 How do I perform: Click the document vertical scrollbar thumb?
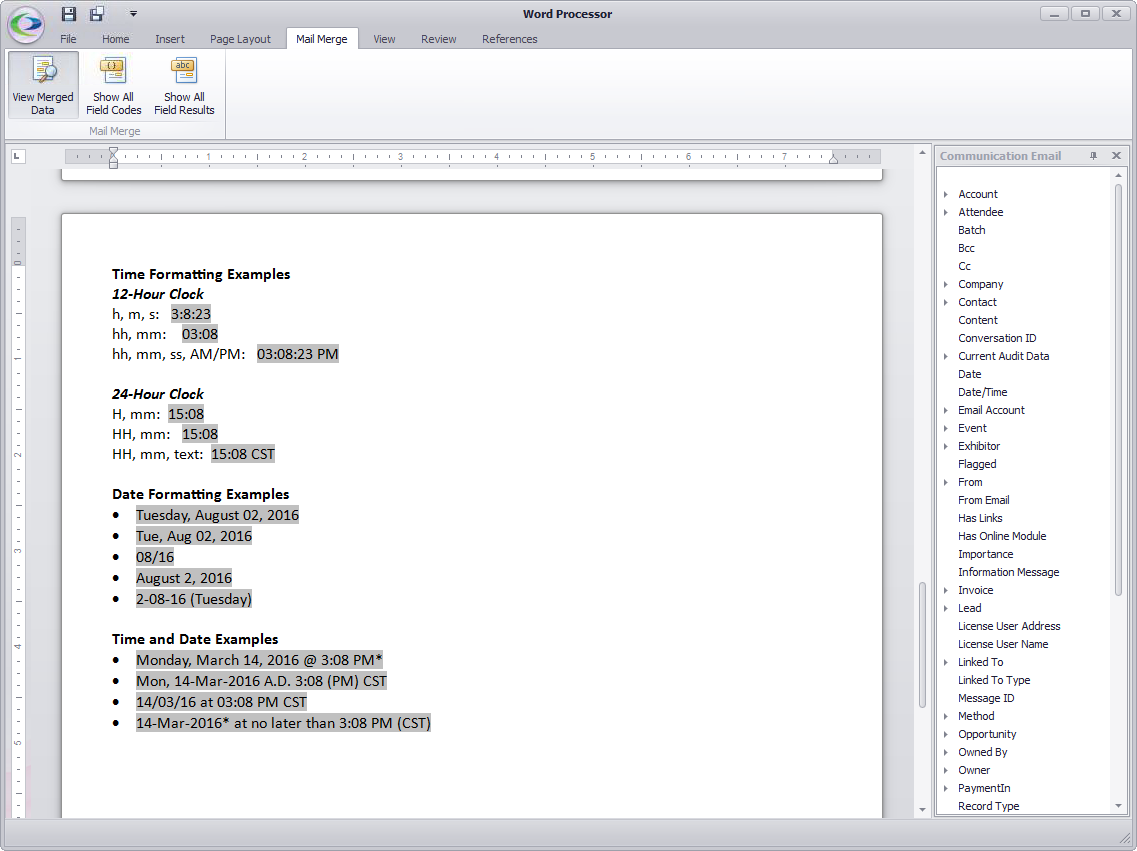(922, 644)
